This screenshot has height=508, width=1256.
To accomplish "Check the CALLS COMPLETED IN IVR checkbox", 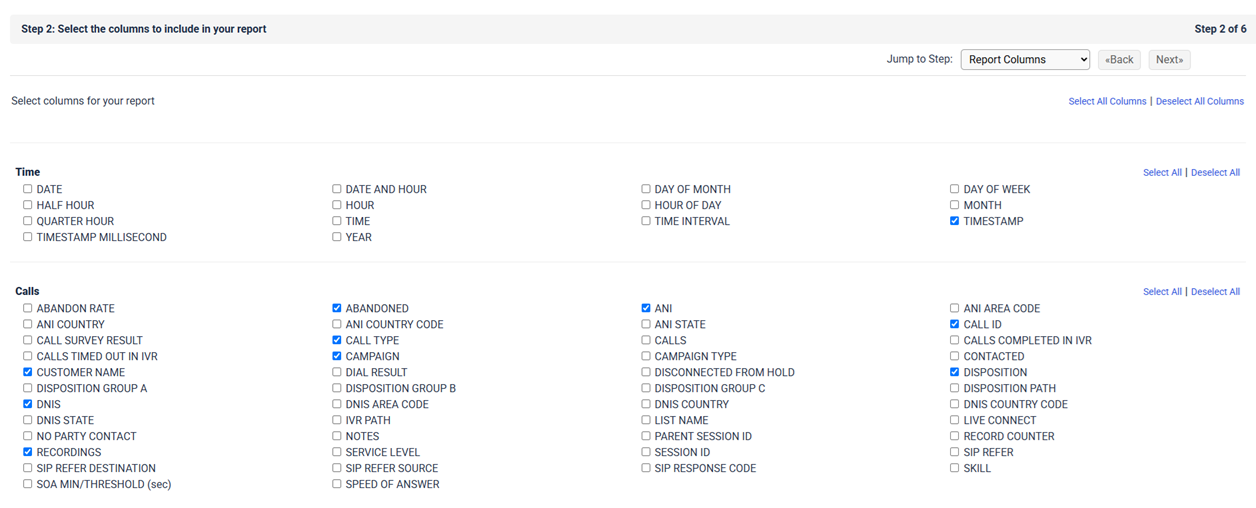I will [x=955, y=340].
